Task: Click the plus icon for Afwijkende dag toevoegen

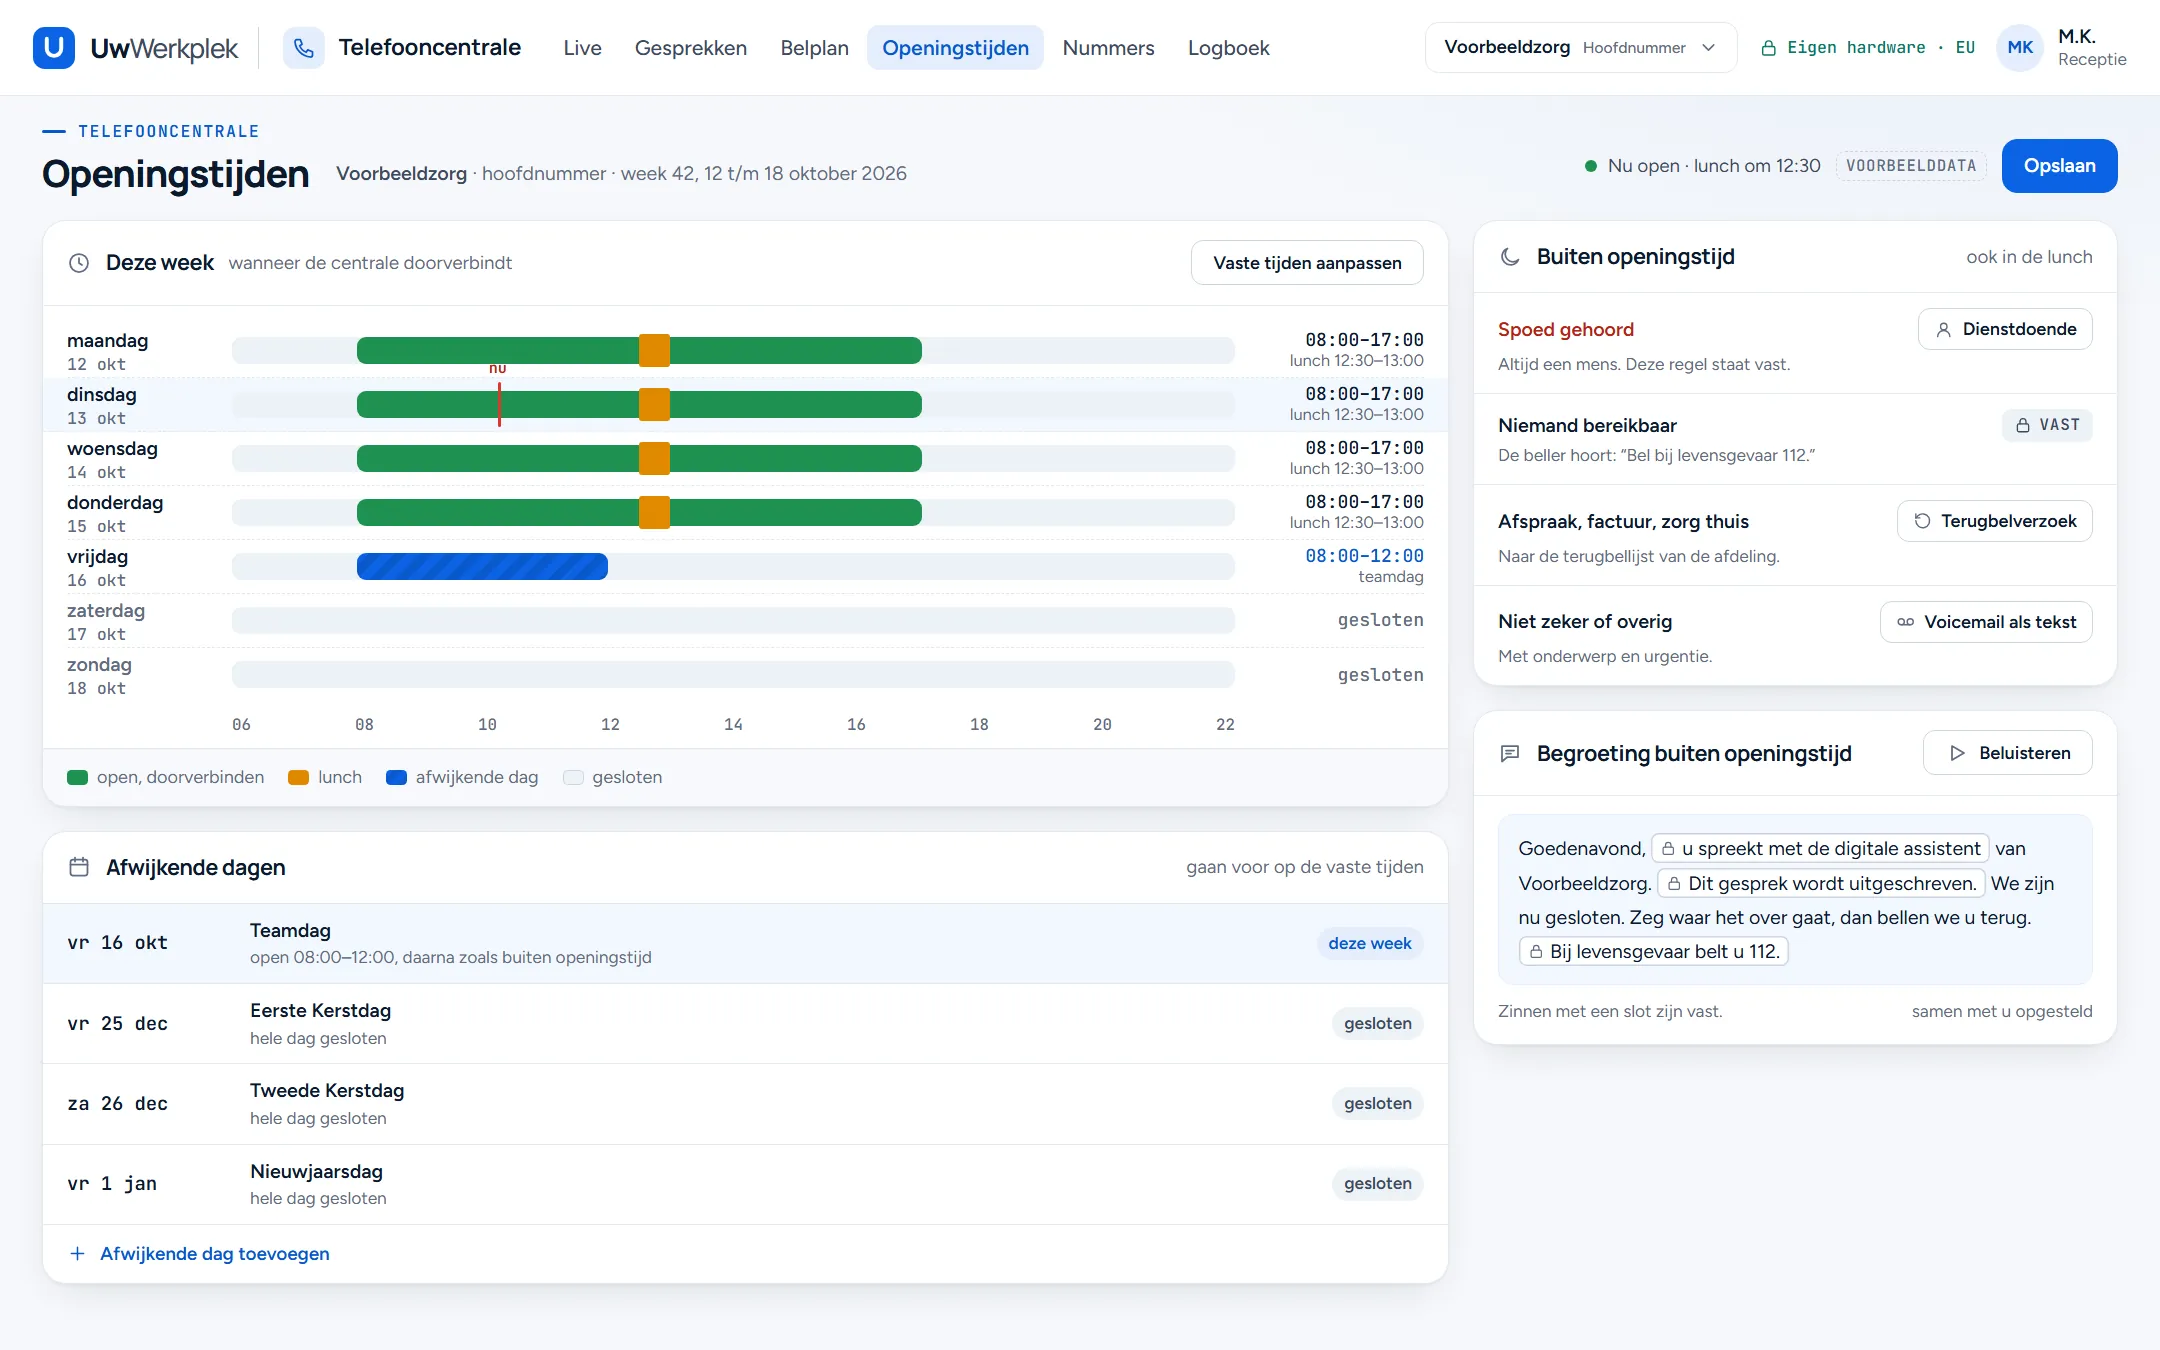Action: (77, 1254)
